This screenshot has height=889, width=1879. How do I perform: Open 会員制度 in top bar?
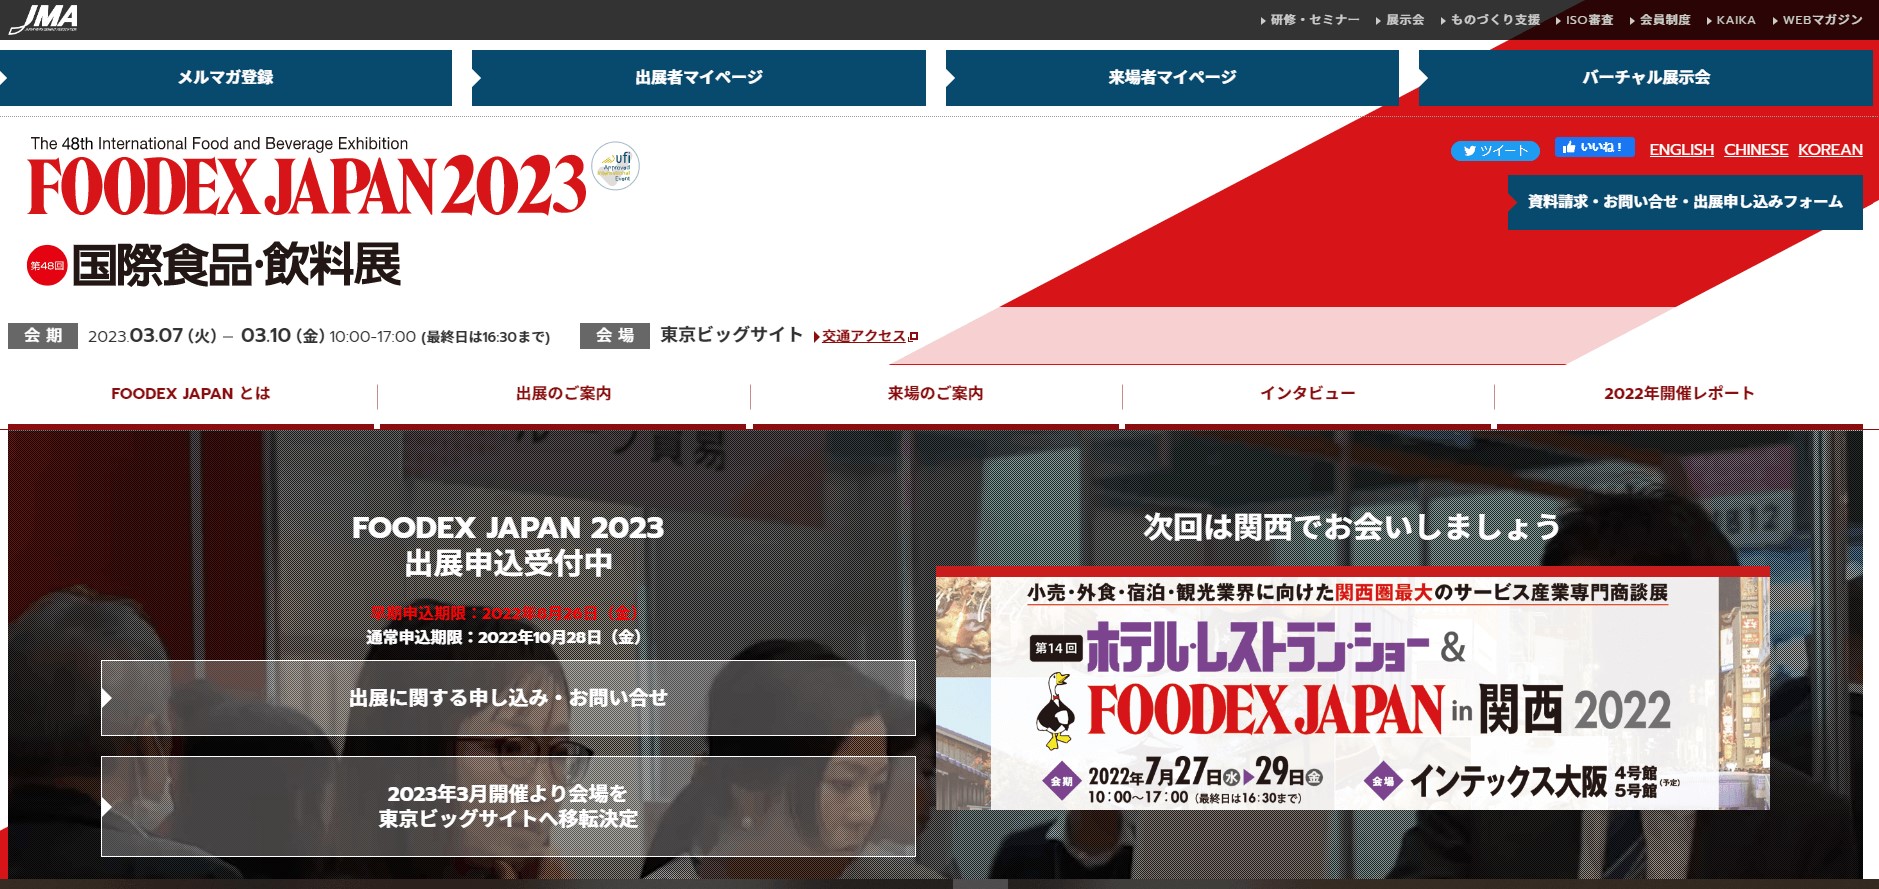1660,20
